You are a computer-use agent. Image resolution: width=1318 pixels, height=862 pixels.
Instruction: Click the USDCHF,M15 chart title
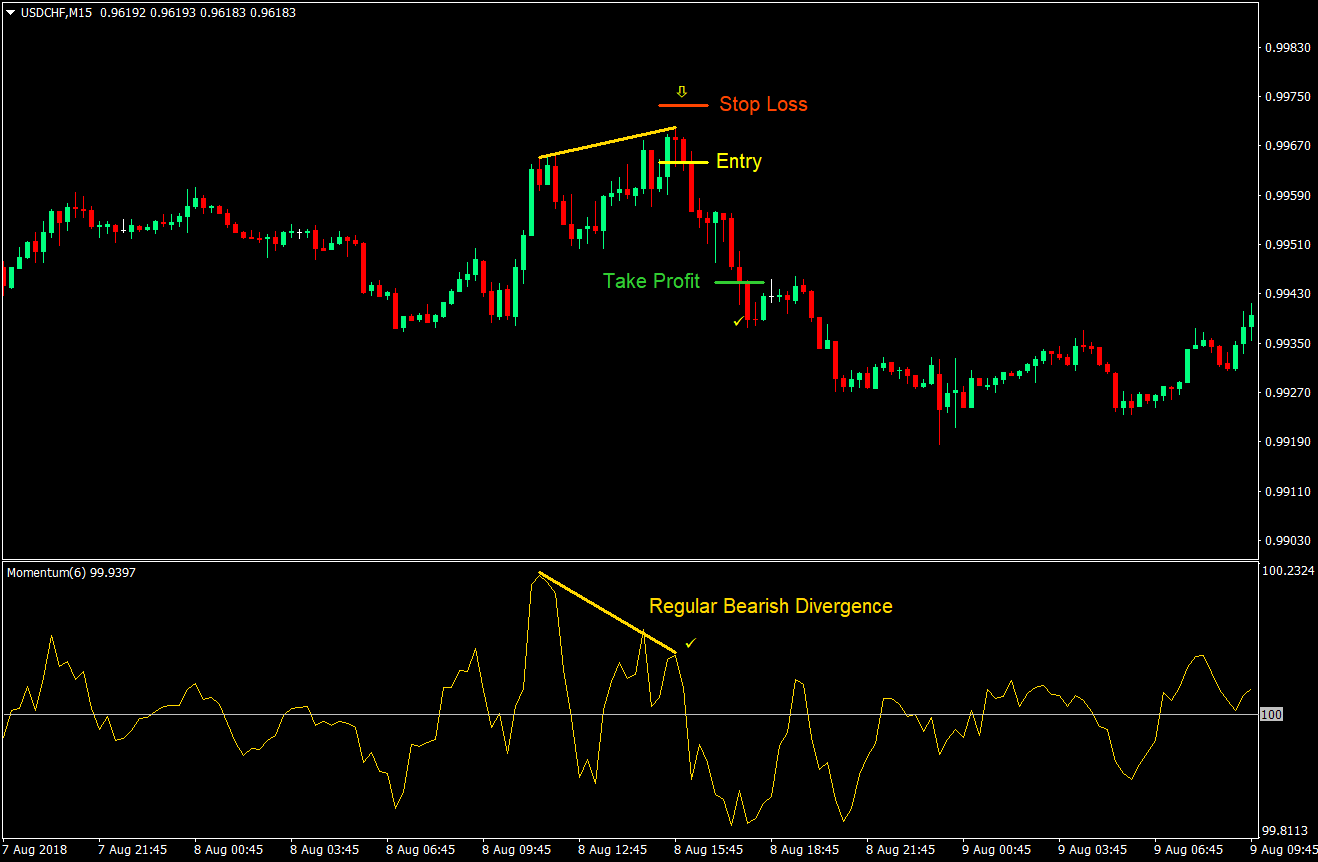tap(58, 13)
